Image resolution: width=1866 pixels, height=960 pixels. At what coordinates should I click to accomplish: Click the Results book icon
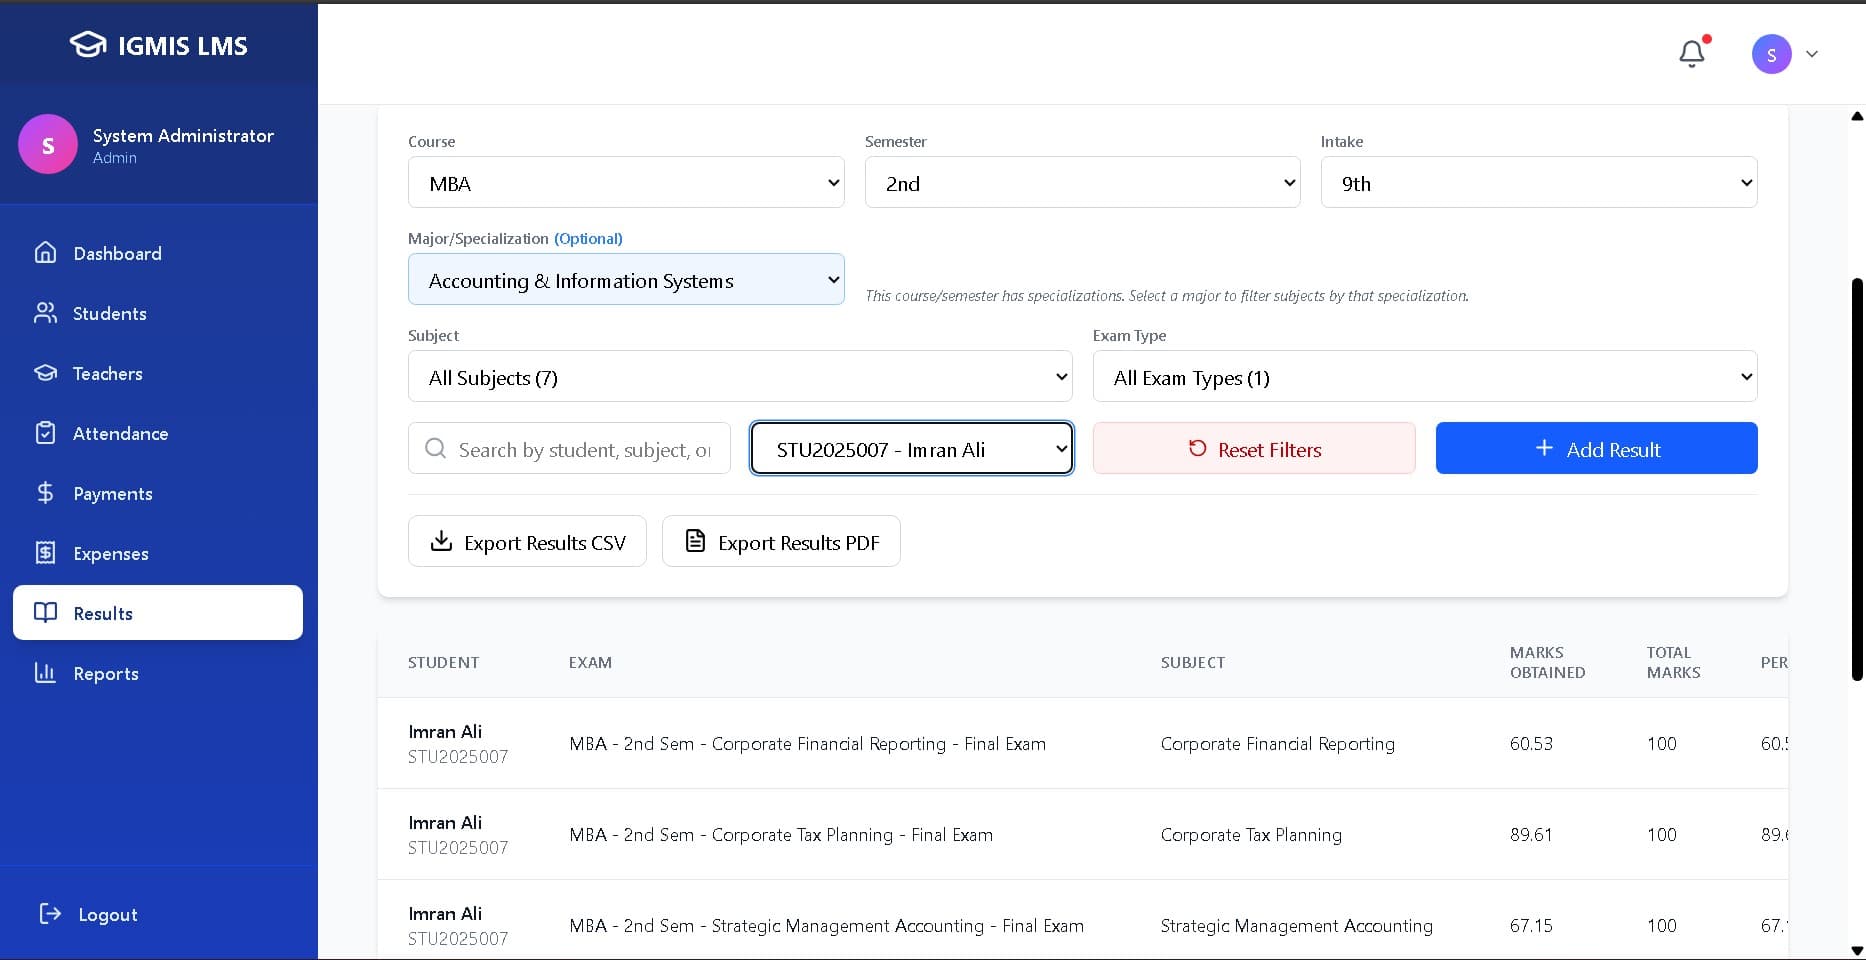45,612
